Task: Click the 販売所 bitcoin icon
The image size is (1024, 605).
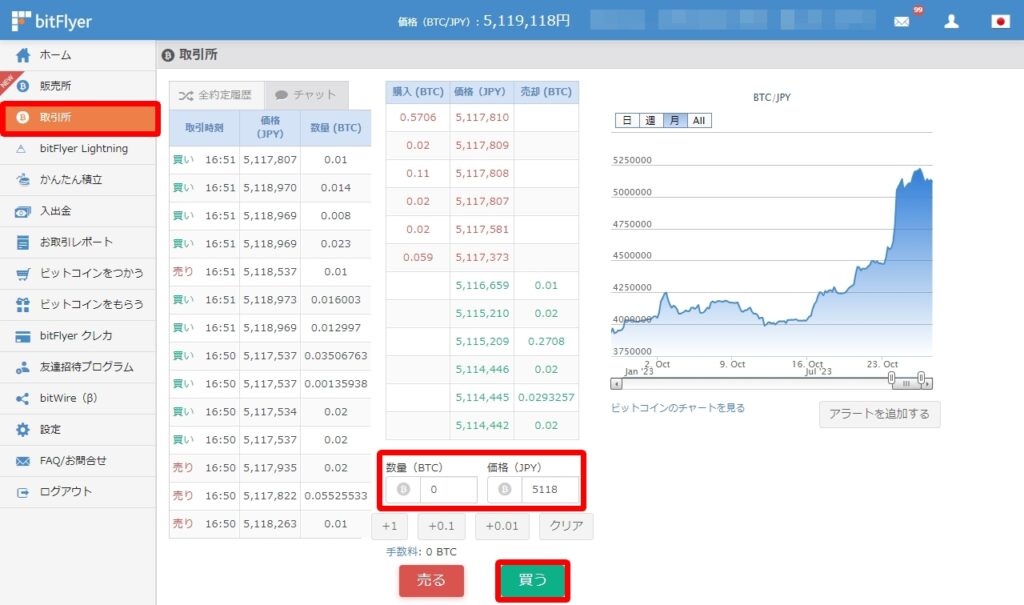Action: [23, 86]
